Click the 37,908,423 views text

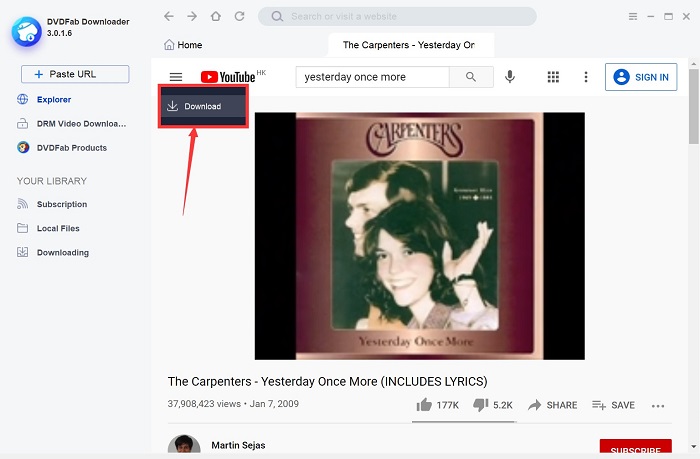click(204, 404)
